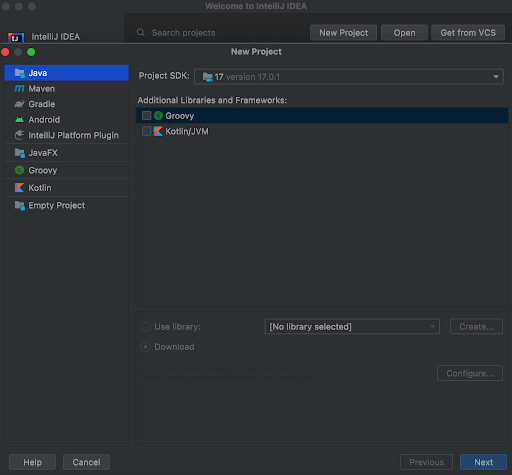Click the Previous button
The width and height of the screenshot is (512, 475).
[426, 462]
